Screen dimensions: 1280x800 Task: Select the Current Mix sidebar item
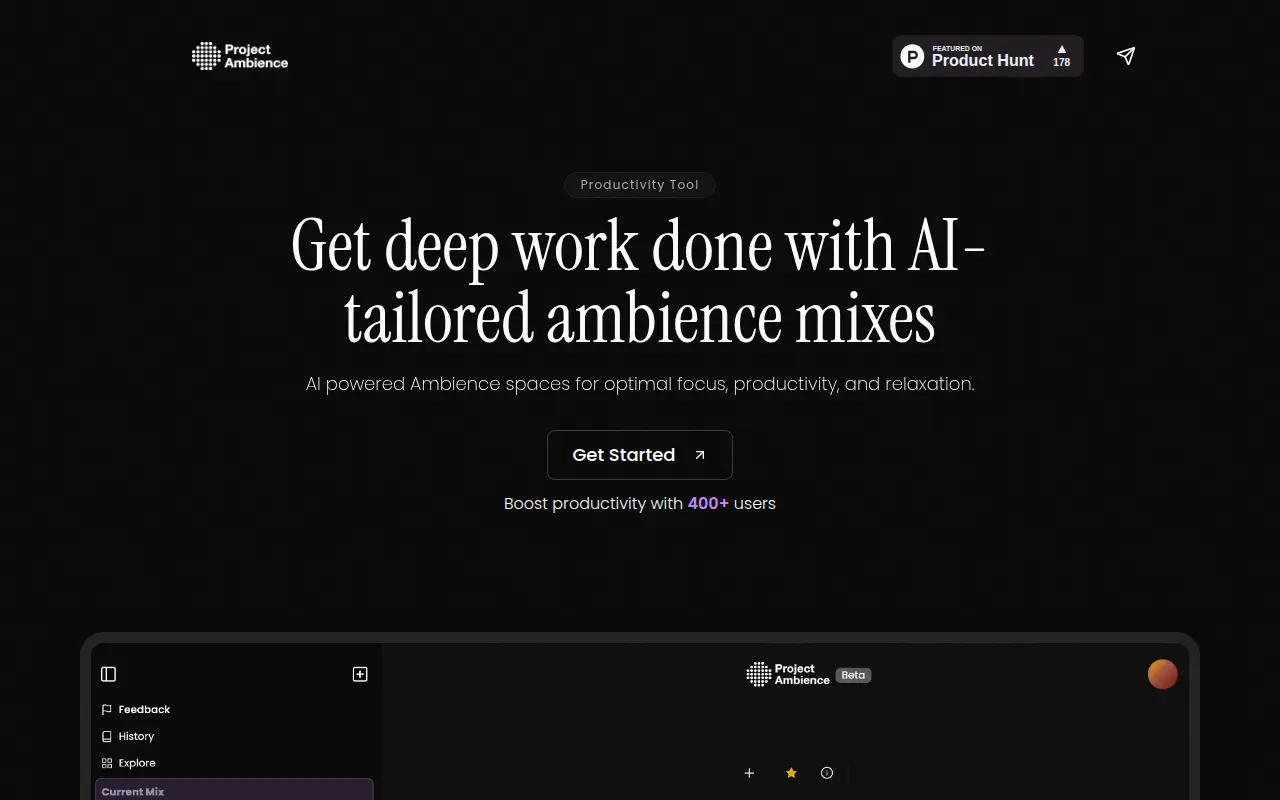coord(234,790)
